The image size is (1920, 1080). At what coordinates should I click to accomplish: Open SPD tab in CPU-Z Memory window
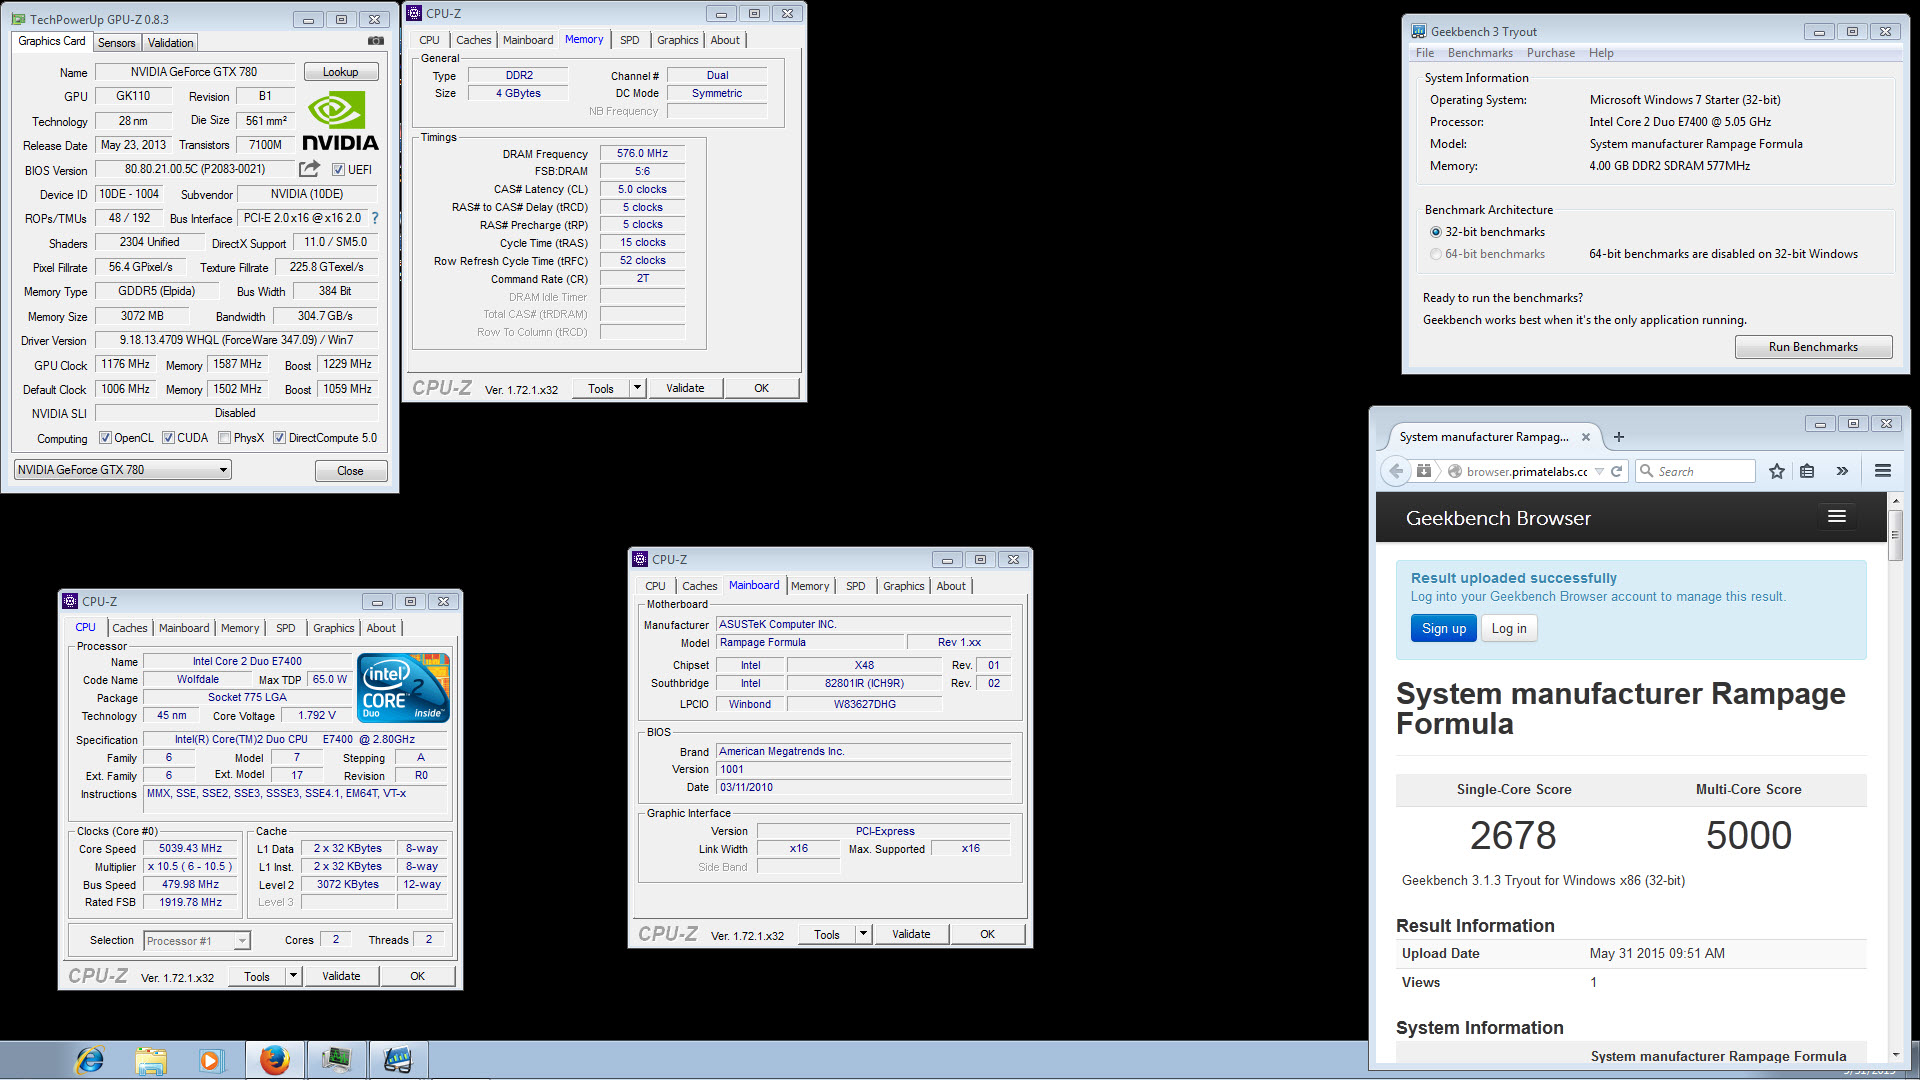(629, 40)
